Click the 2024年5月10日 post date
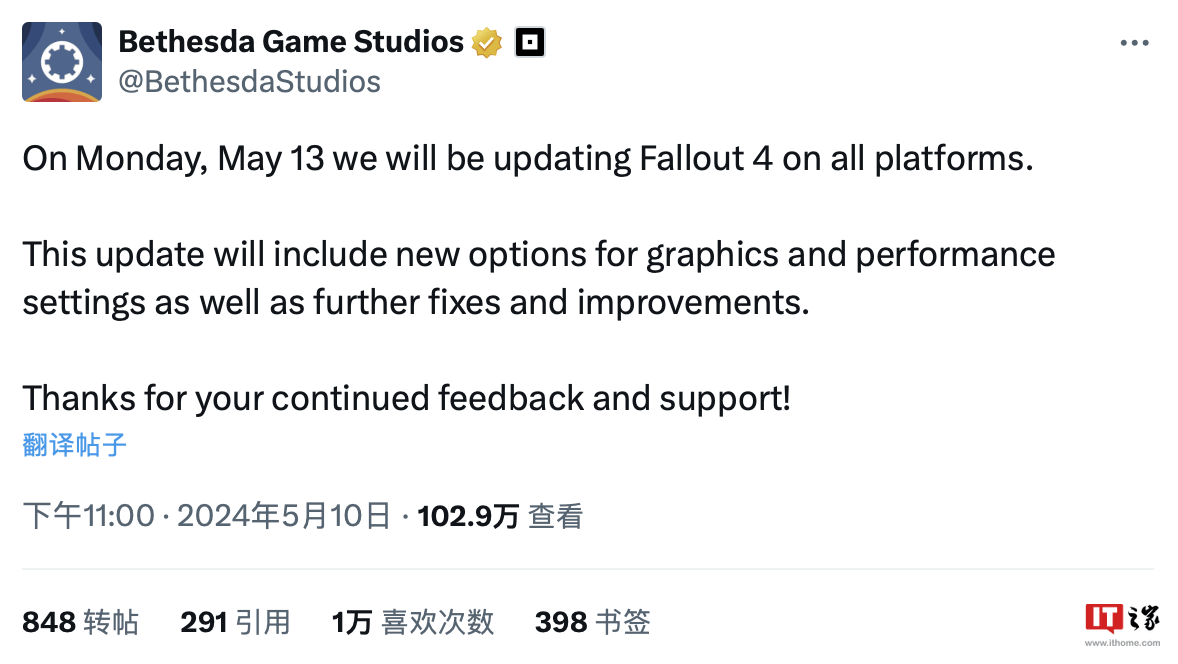The image size is (1178, 664). (x=284, y=516)
